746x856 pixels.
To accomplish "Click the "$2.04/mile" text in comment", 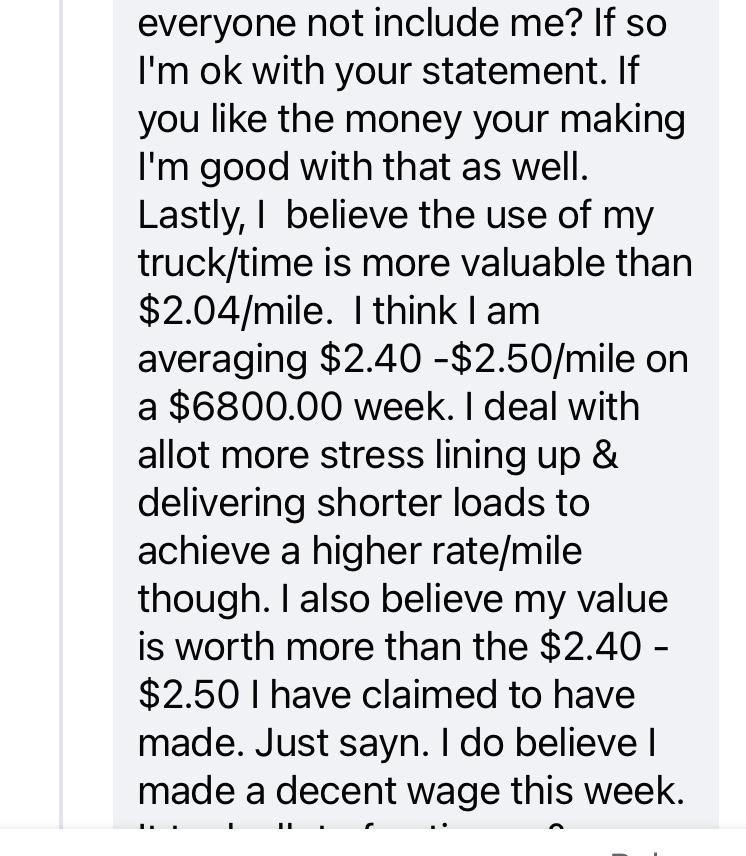I will tap(235, 311).
